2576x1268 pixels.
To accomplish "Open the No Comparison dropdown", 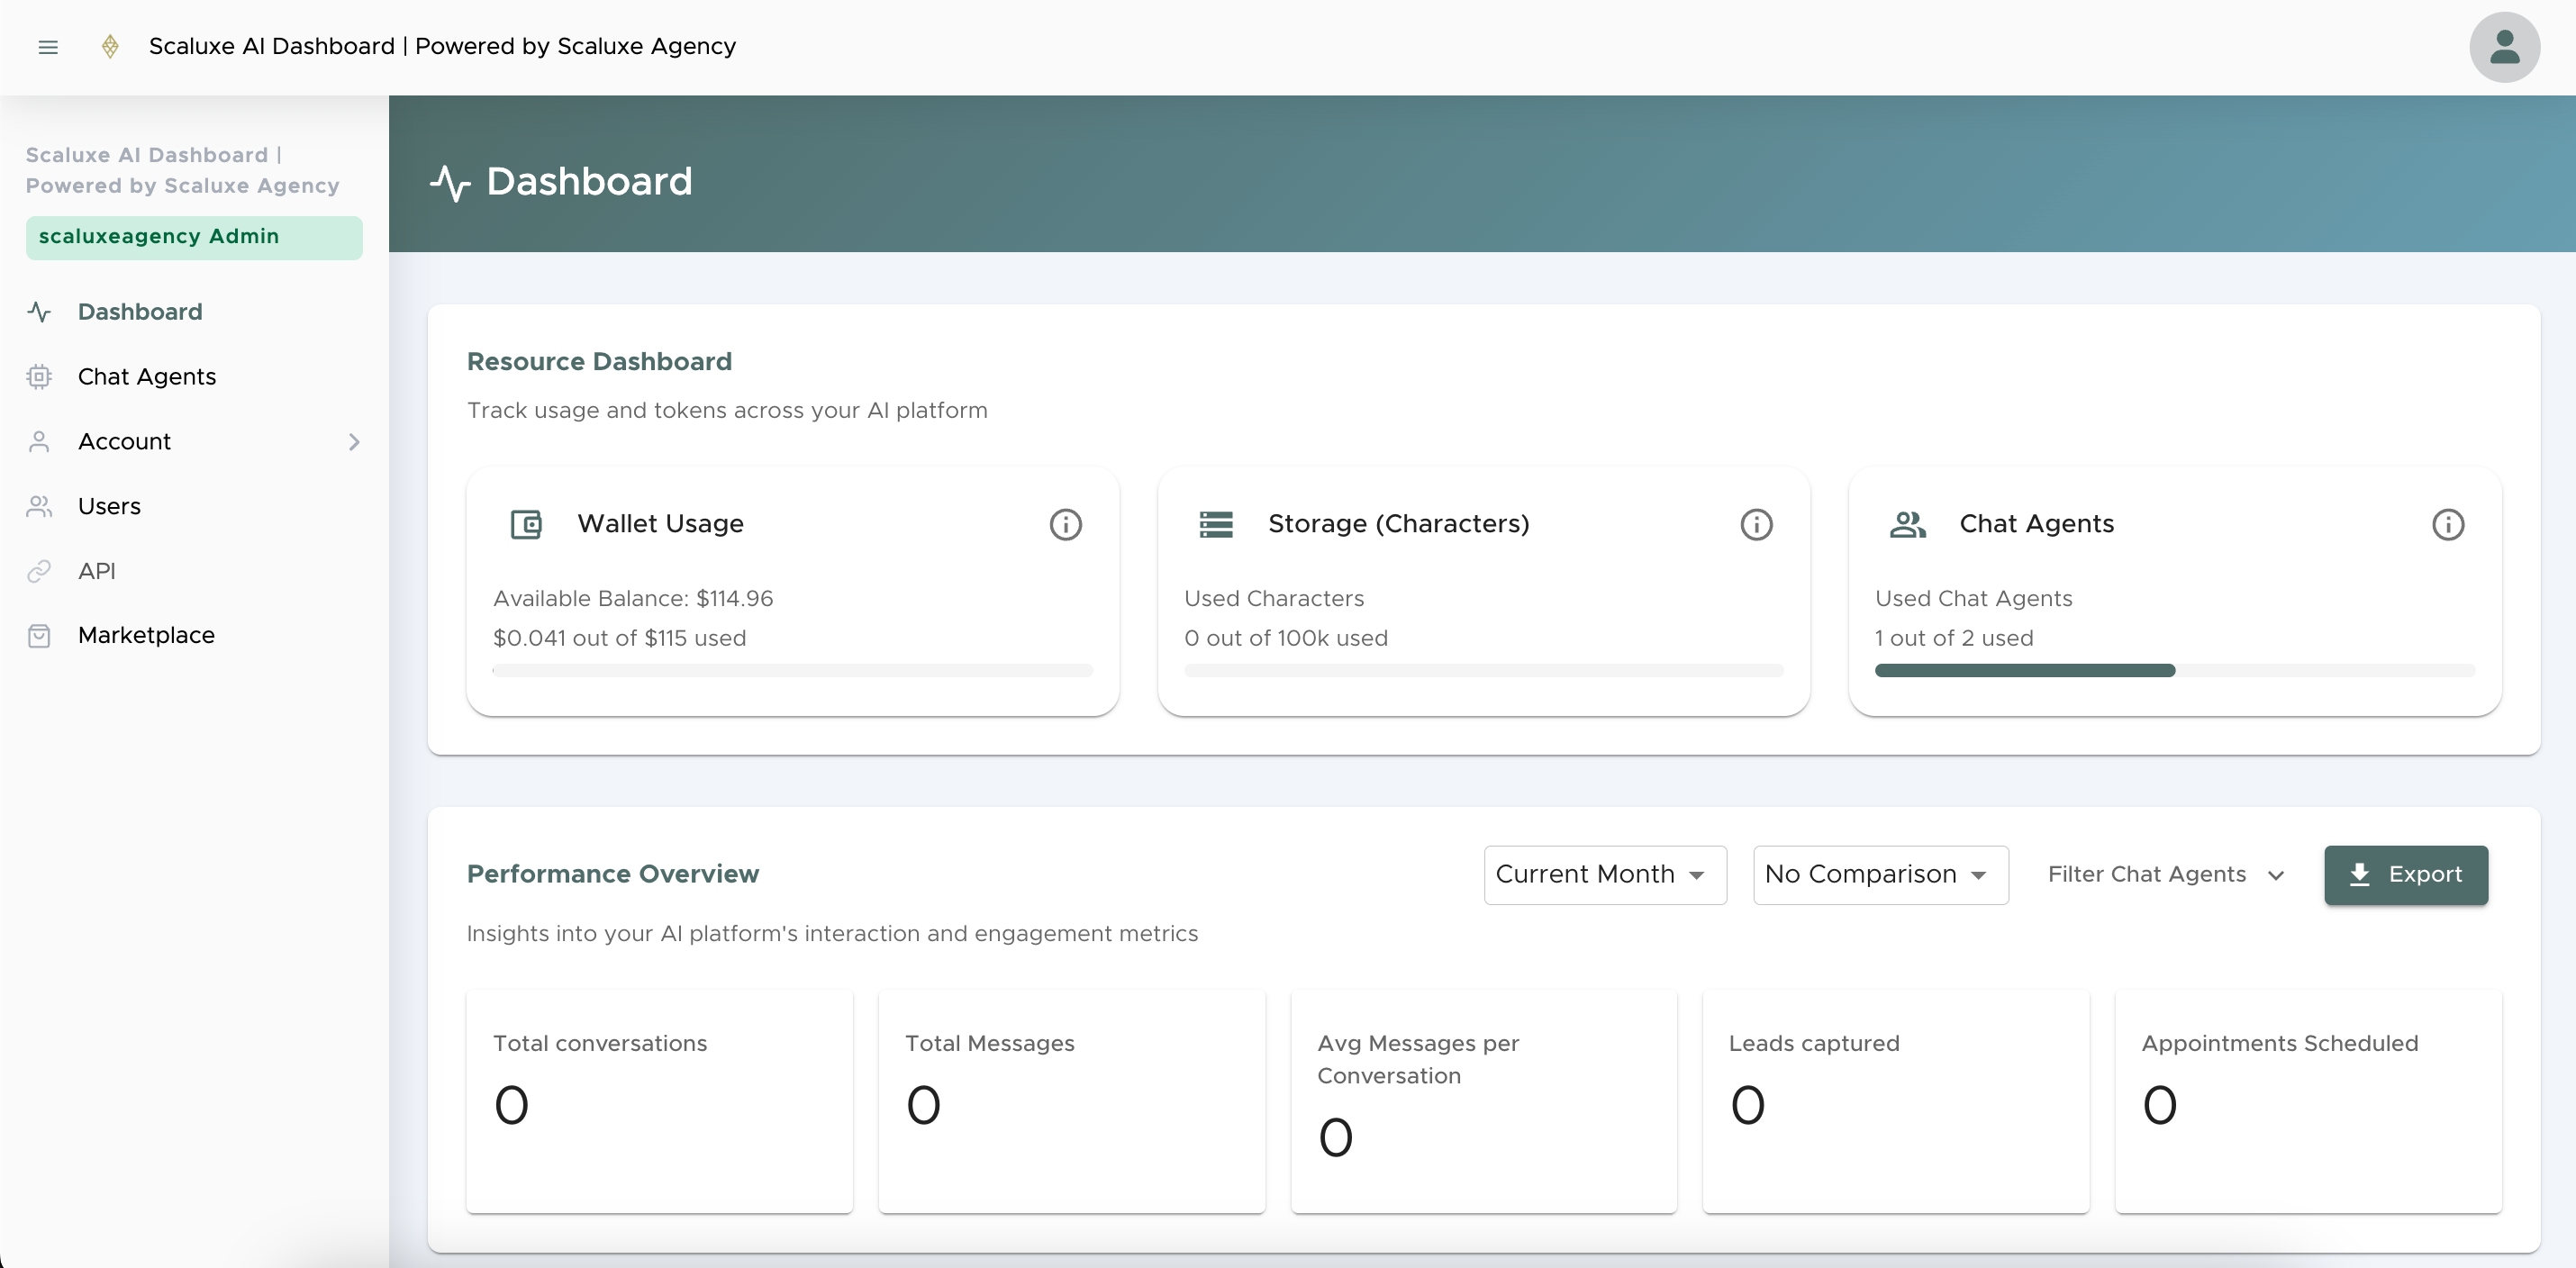I will [x=1879, y=875].
